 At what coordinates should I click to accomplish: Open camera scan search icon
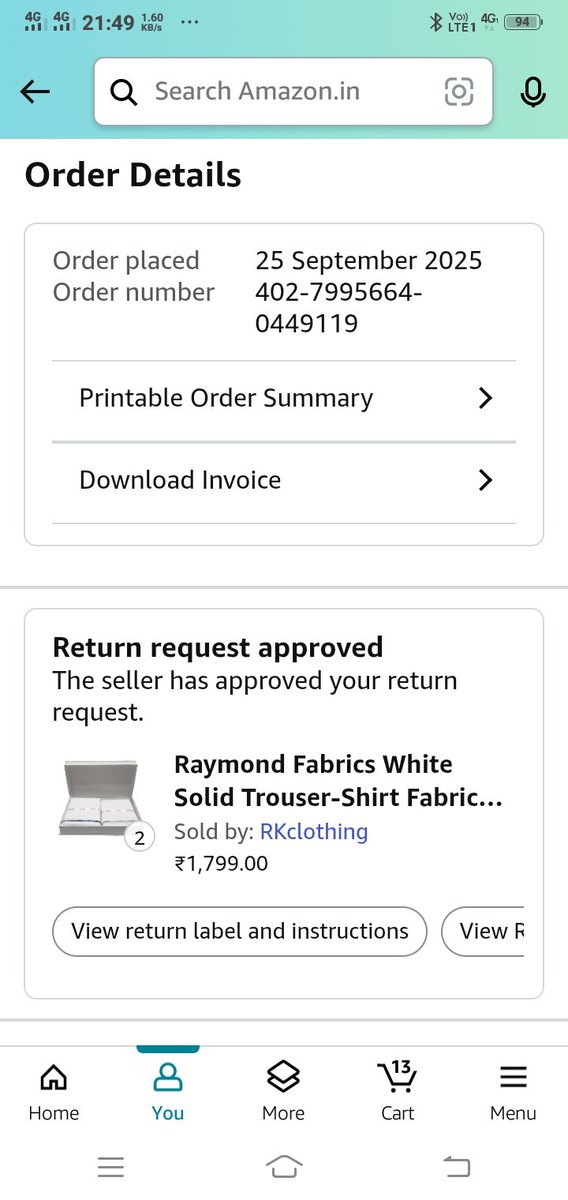tap(458, 92)
